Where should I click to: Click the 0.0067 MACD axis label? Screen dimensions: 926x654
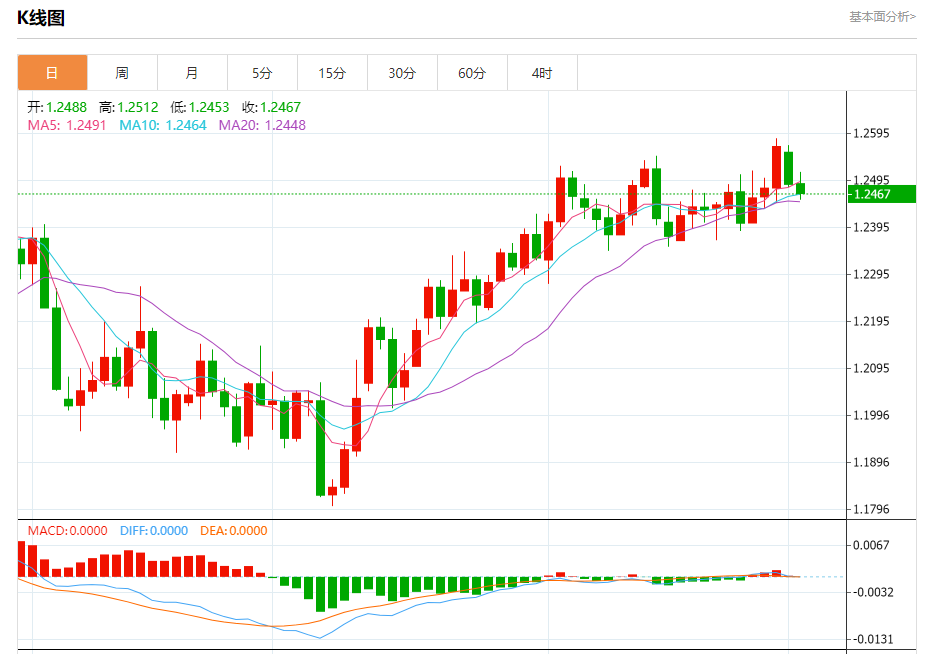871,545
